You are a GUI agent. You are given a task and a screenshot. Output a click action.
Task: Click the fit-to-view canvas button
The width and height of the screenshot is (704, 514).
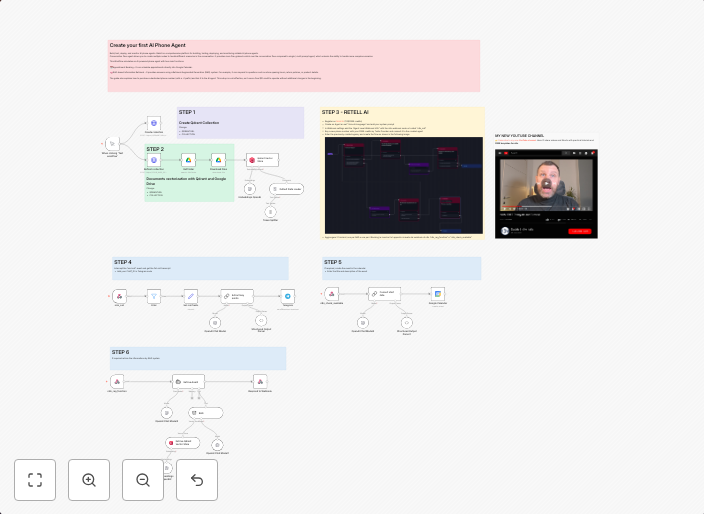pyautogui.click(x=35, y=480)
